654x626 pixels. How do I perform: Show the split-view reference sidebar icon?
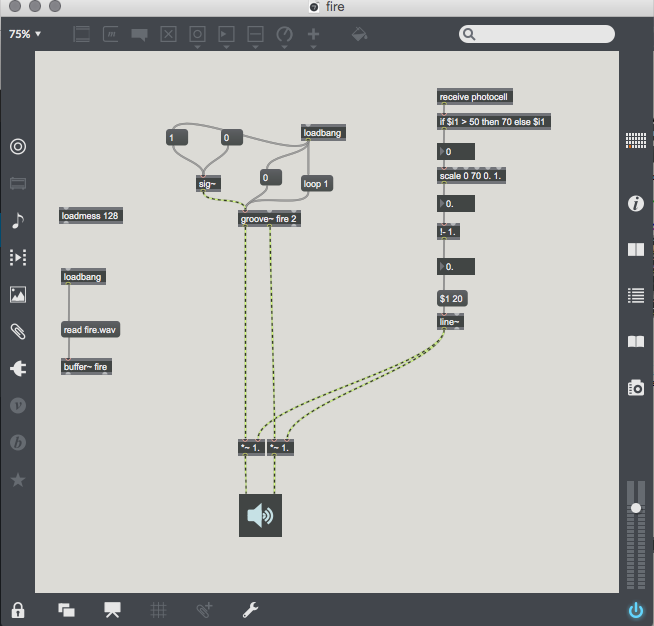coord(636,250)
